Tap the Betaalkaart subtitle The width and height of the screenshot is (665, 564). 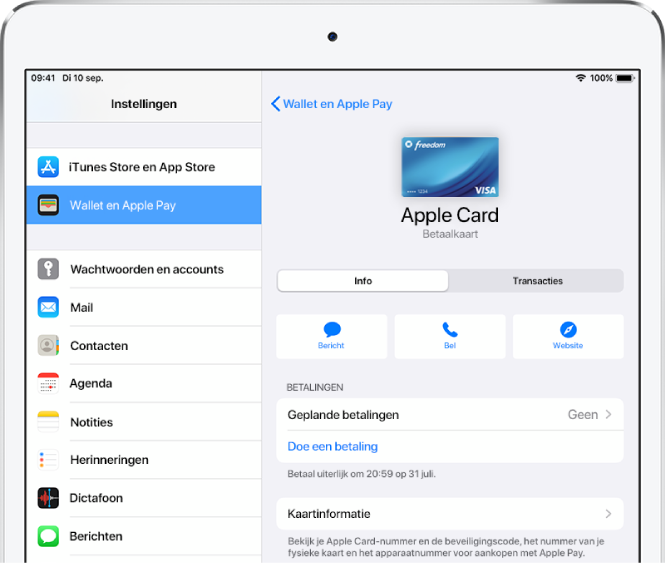point(450,234)
